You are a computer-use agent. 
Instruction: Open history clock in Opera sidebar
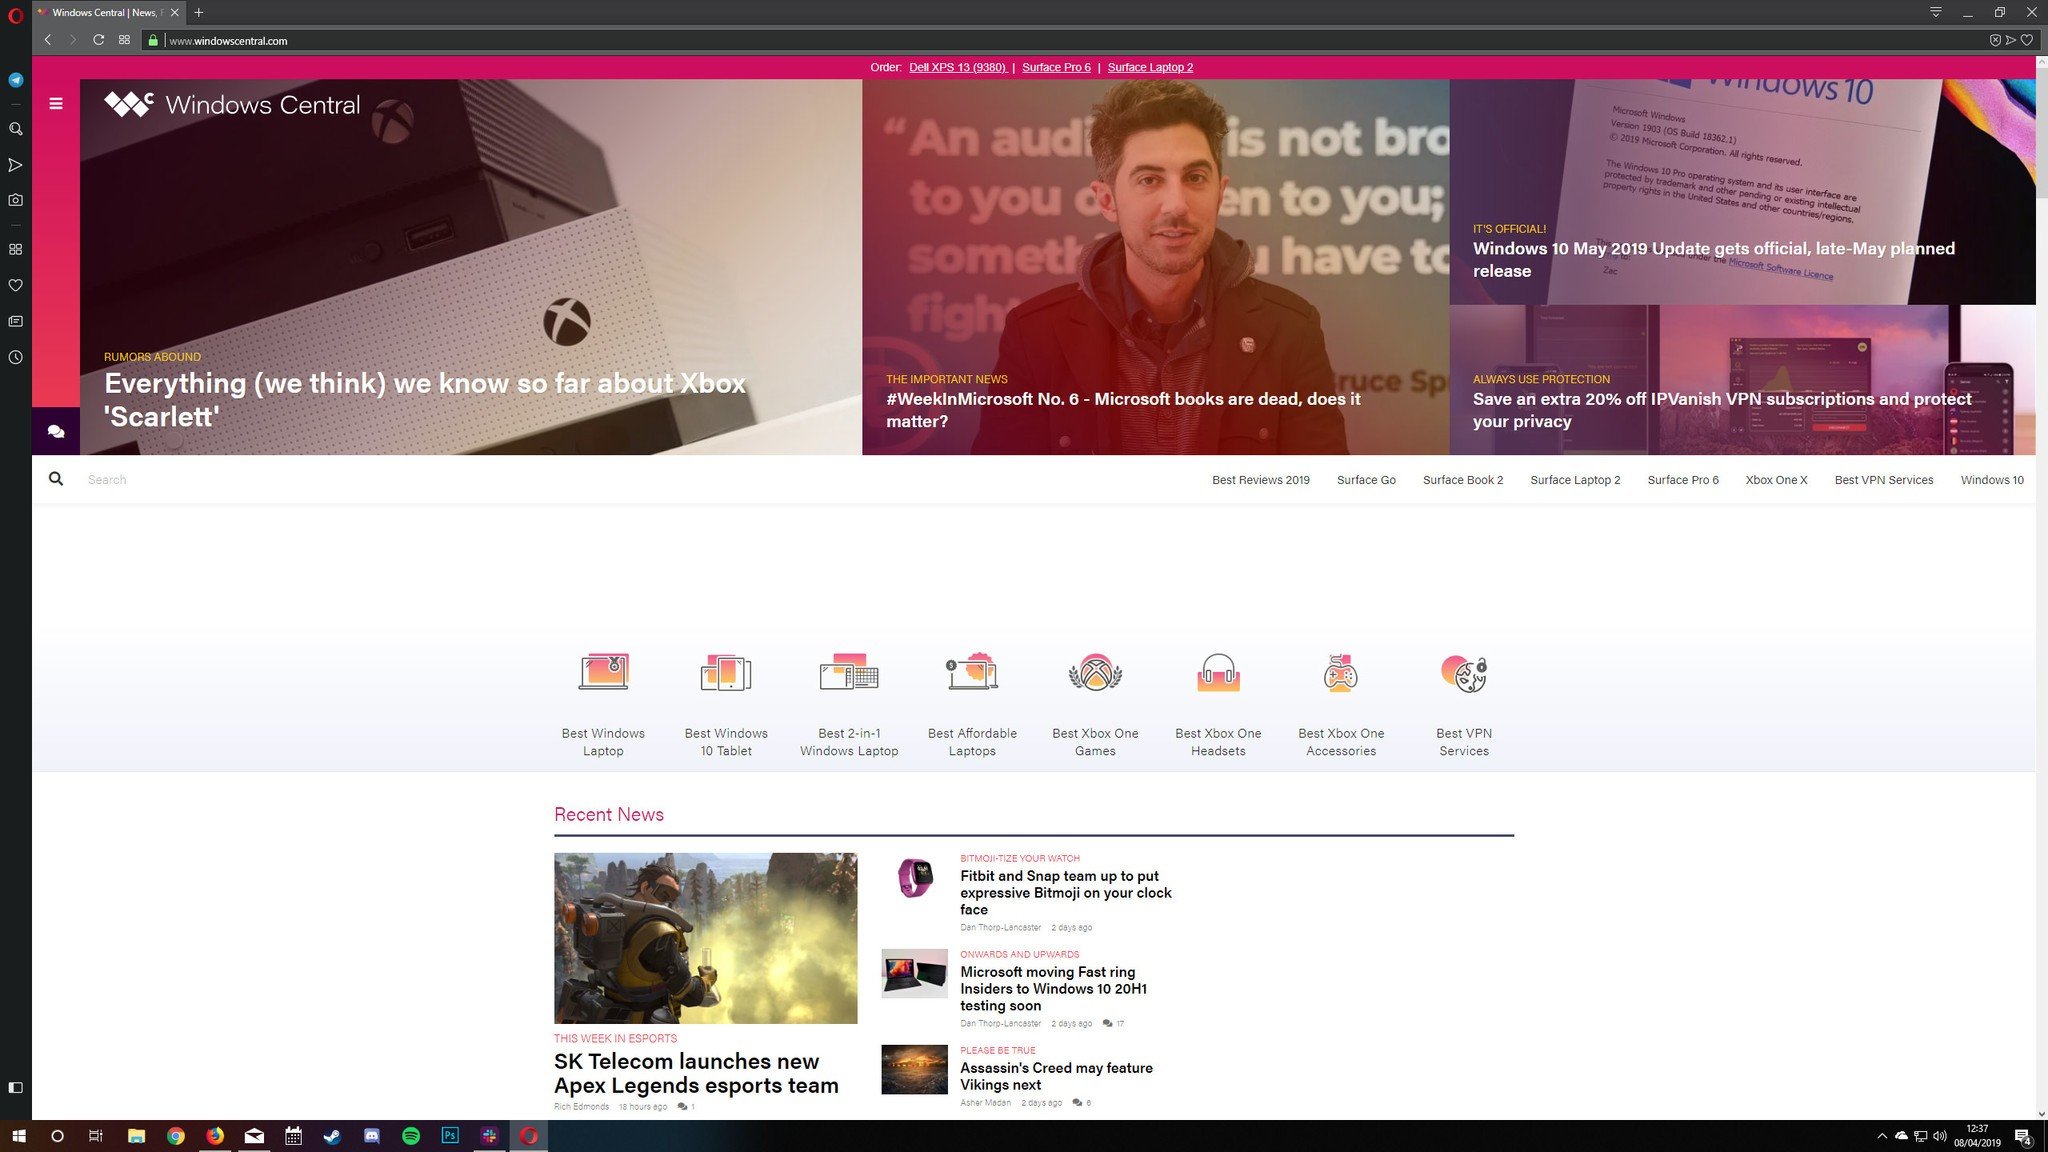click(x=16, y=357)
